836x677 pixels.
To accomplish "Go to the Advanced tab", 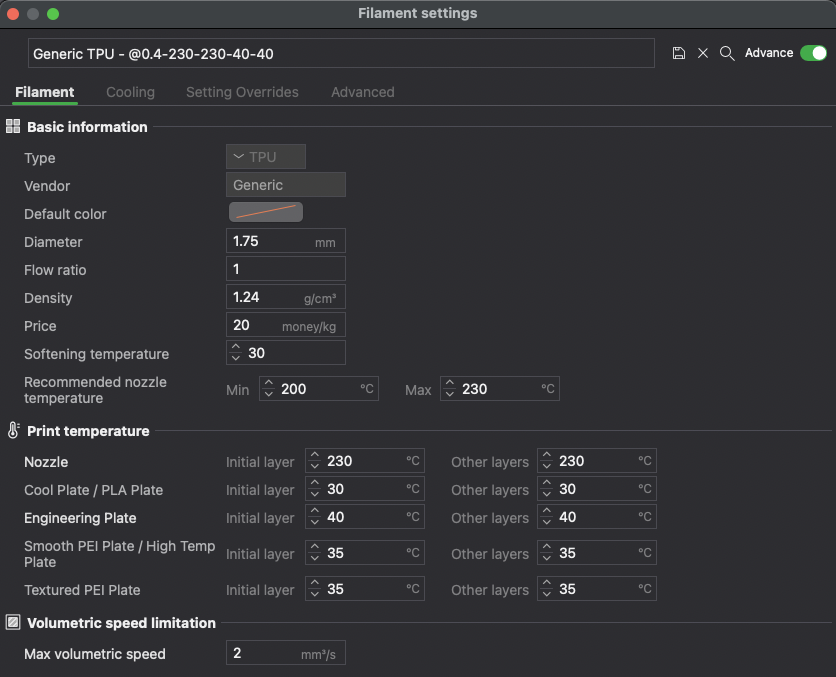I will (362, 92).
